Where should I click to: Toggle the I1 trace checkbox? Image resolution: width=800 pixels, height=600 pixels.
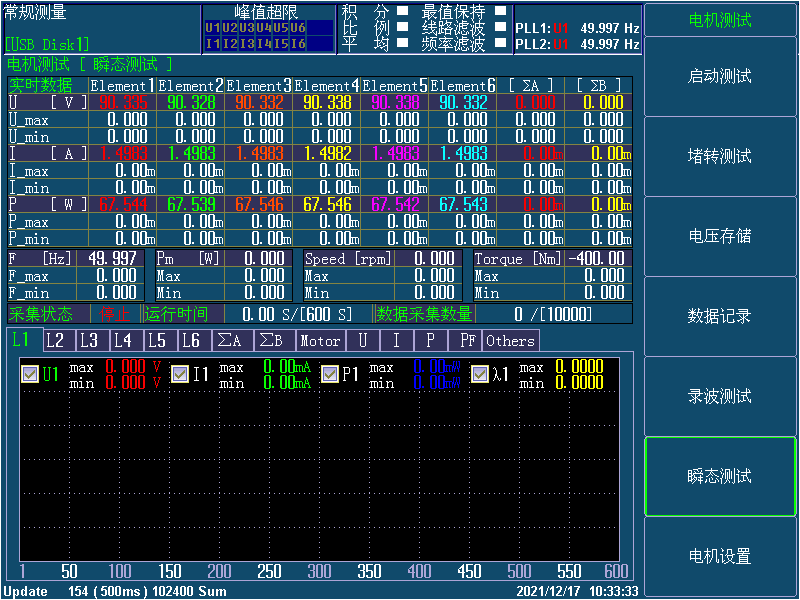tap(180, 374)
